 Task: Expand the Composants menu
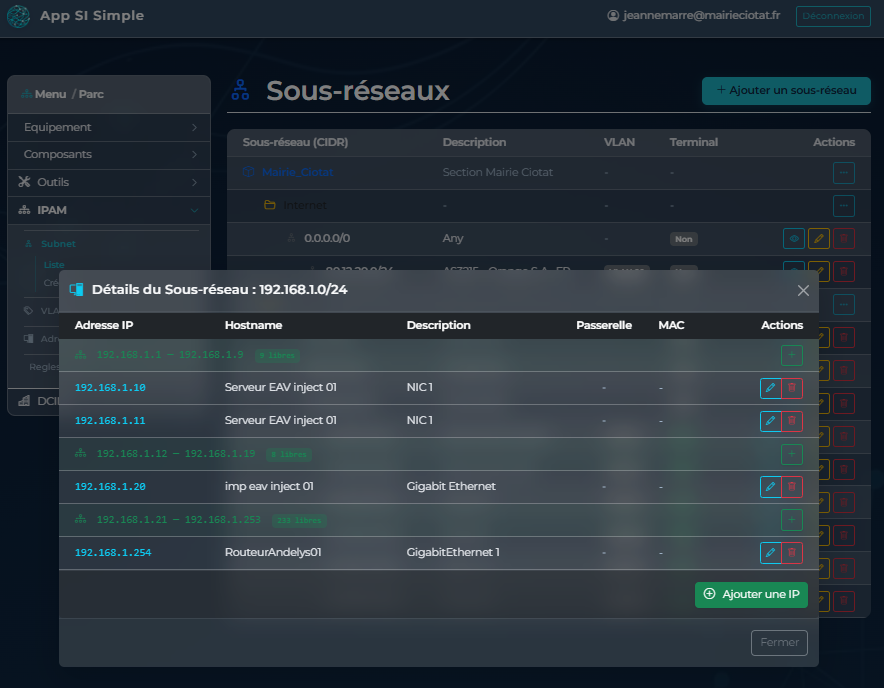pyautogui.click(x=109, y=155)
